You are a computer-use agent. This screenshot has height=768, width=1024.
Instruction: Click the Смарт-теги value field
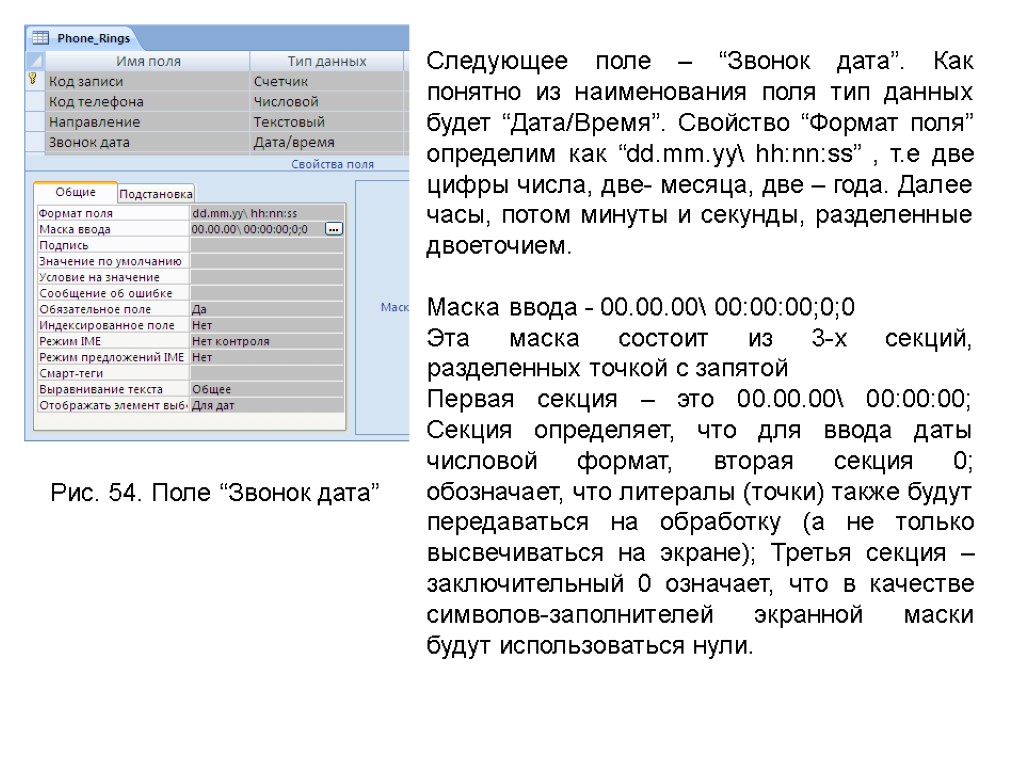coord(266,374)
